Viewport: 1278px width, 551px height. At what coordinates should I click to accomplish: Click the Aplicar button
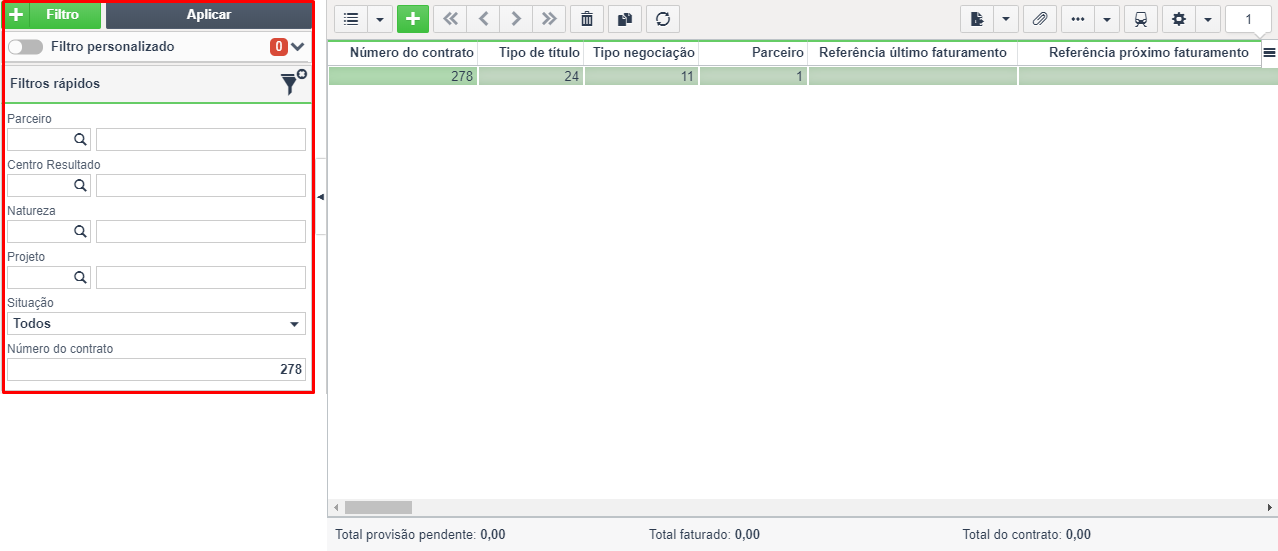coord(208,15)
